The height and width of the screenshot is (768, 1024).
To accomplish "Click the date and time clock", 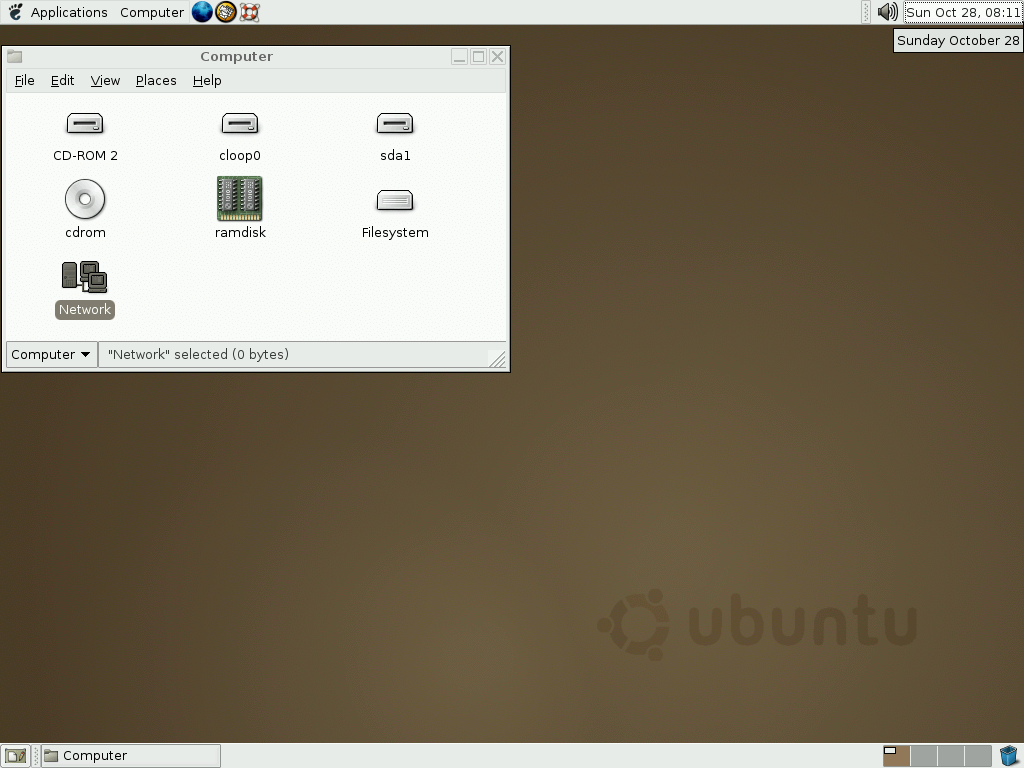I will click(x=962, y=12).
